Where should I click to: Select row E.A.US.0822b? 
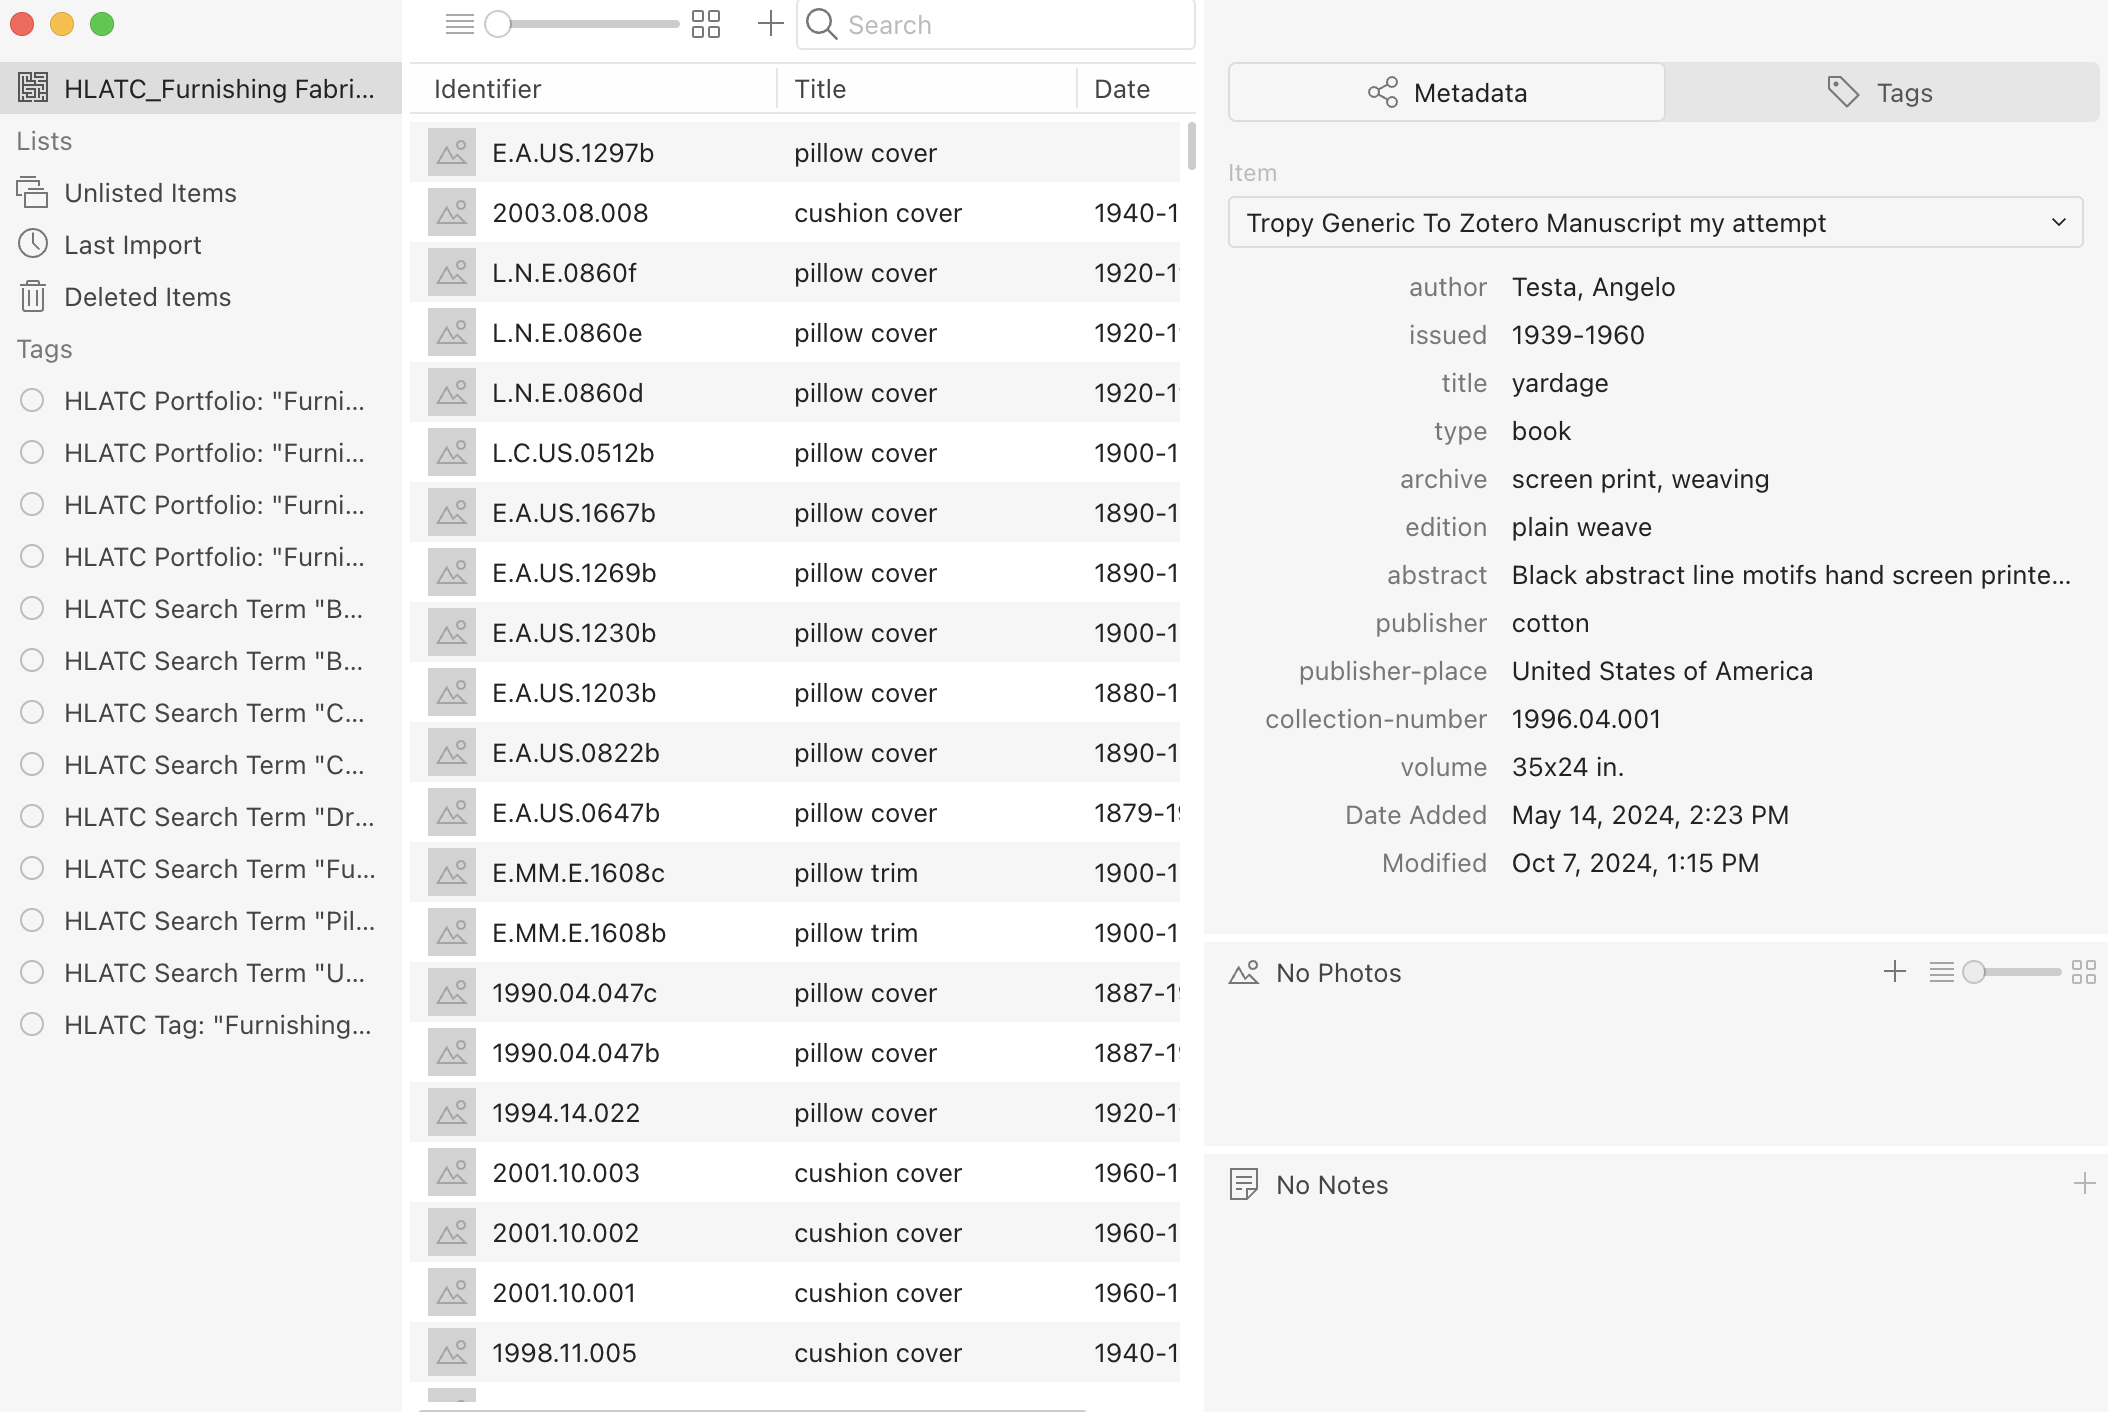coord(795,753)
